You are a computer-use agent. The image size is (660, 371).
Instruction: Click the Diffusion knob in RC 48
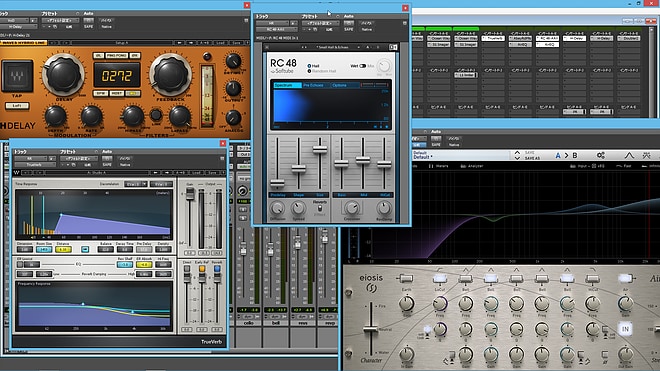[x=277, y=208]
